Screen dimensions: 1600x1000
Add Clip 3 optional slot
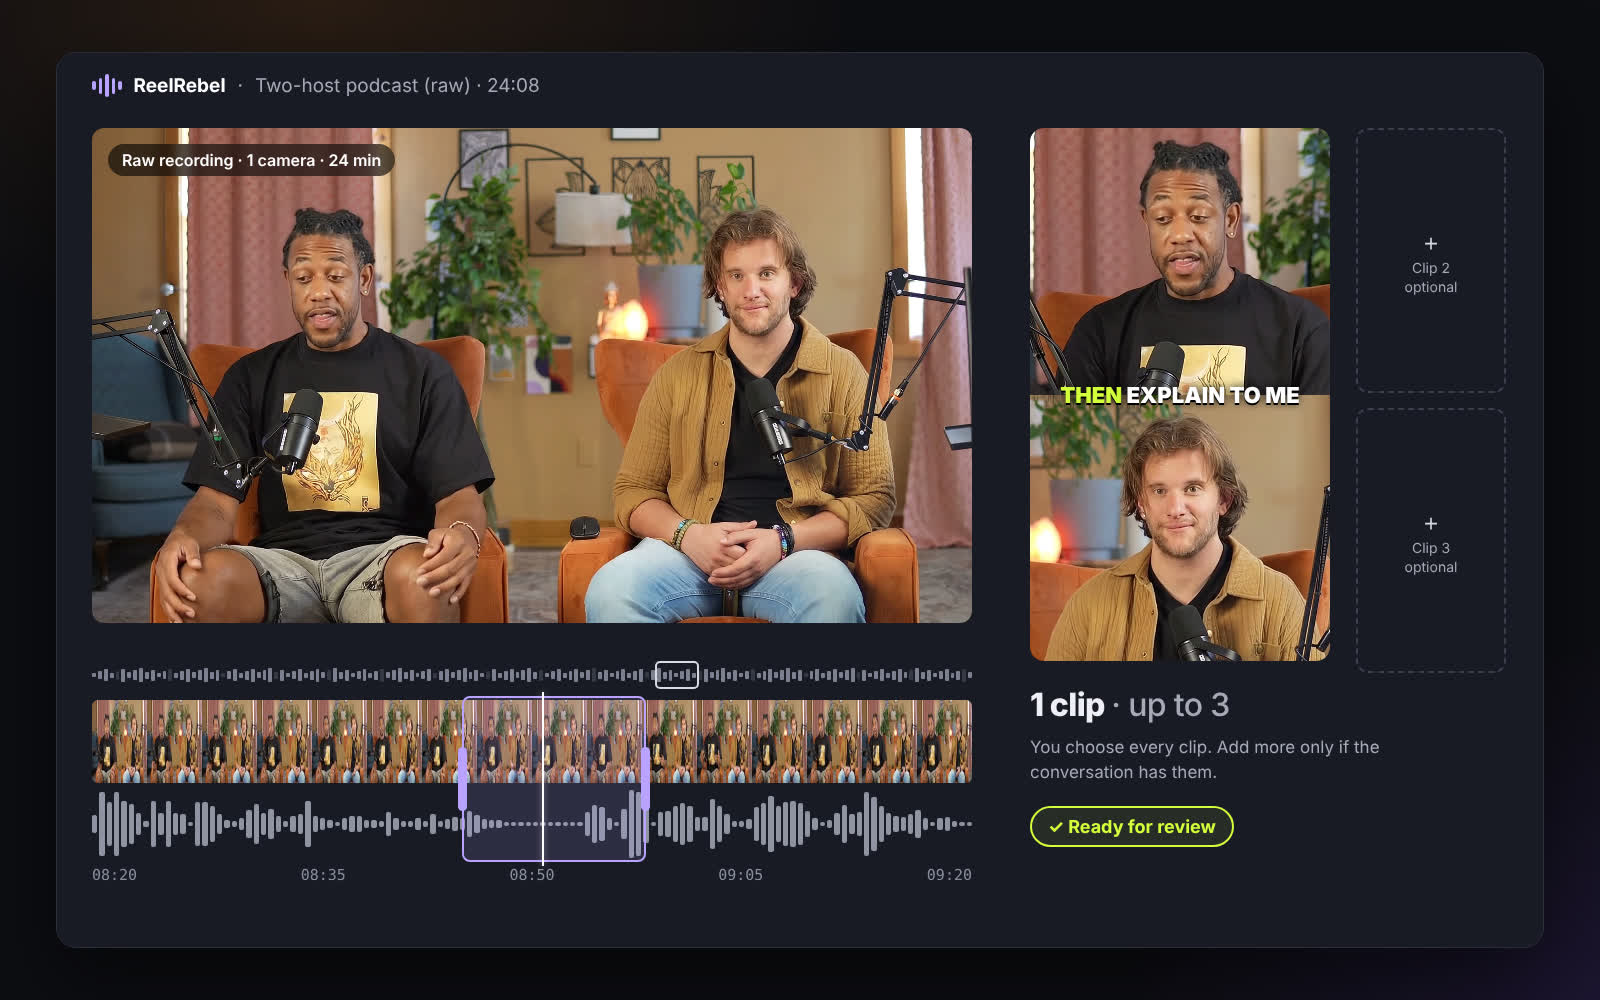click(x=1431, y=540)
